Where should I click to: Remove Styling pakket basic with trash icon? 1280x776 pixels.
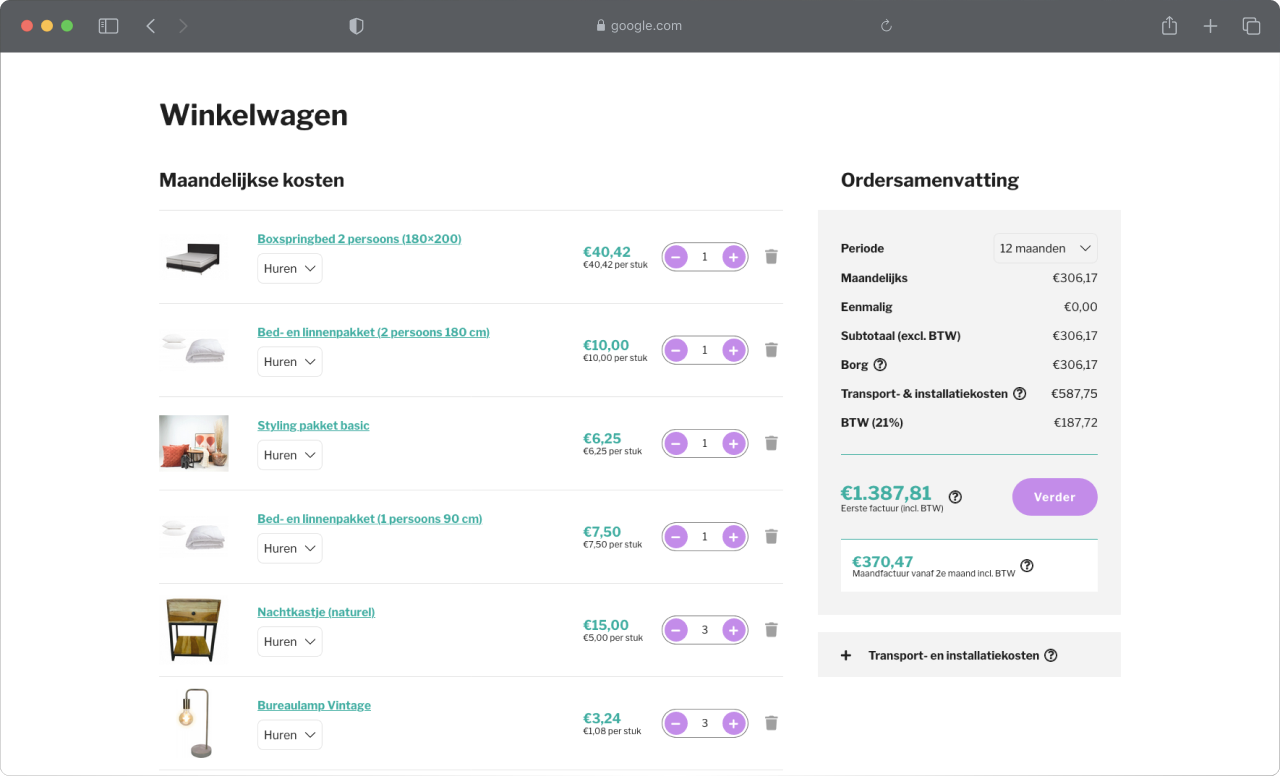click(771, 443)
